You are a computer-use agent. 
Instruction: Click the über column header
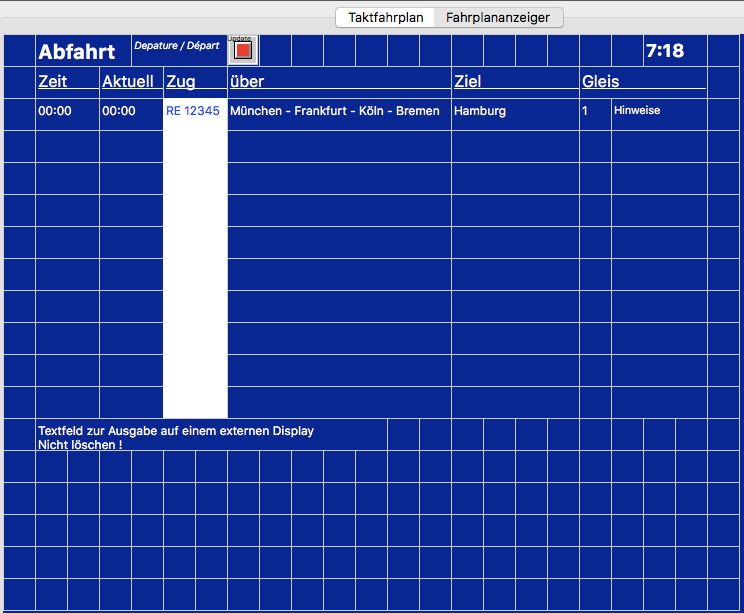point(247,81)
